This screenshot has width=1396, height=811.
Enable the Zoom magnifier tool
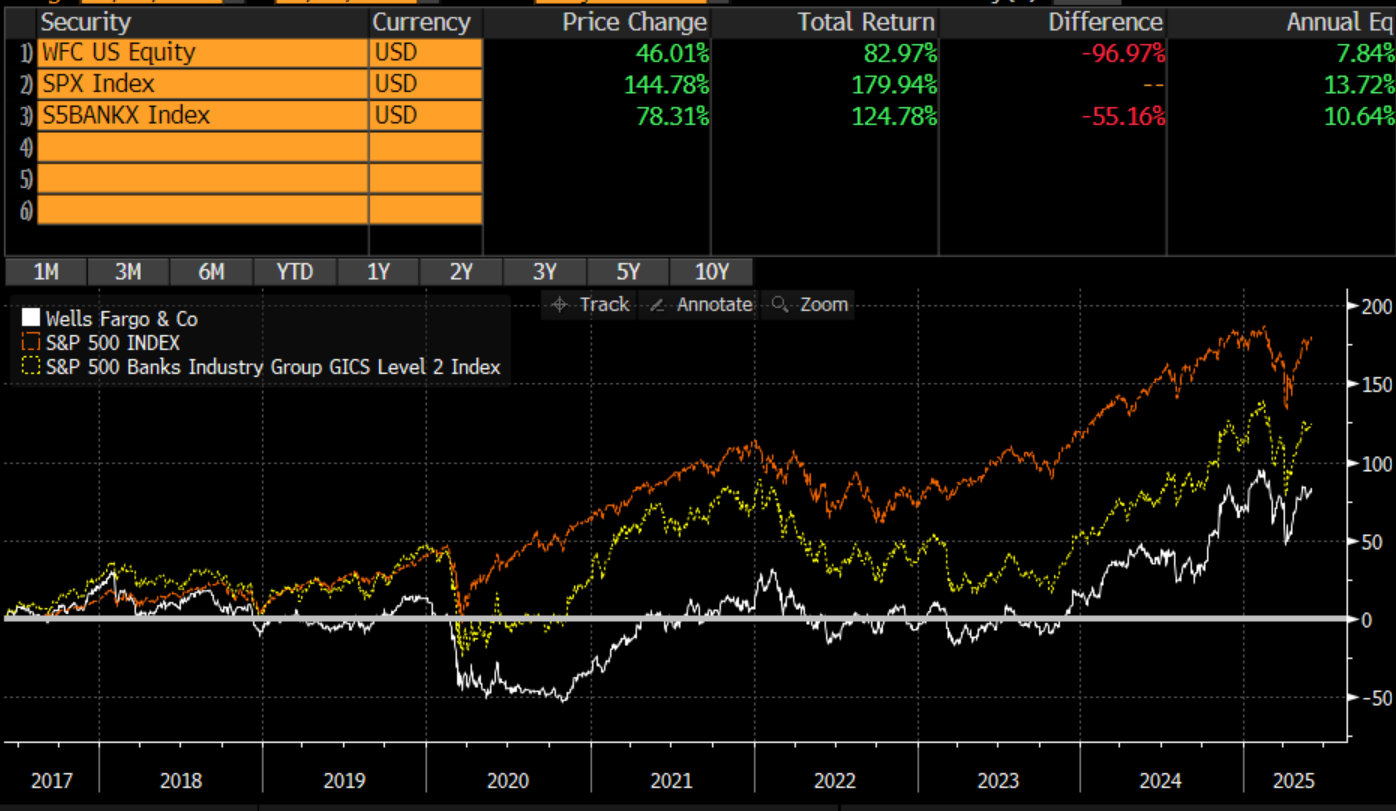(x=811, y=305)
